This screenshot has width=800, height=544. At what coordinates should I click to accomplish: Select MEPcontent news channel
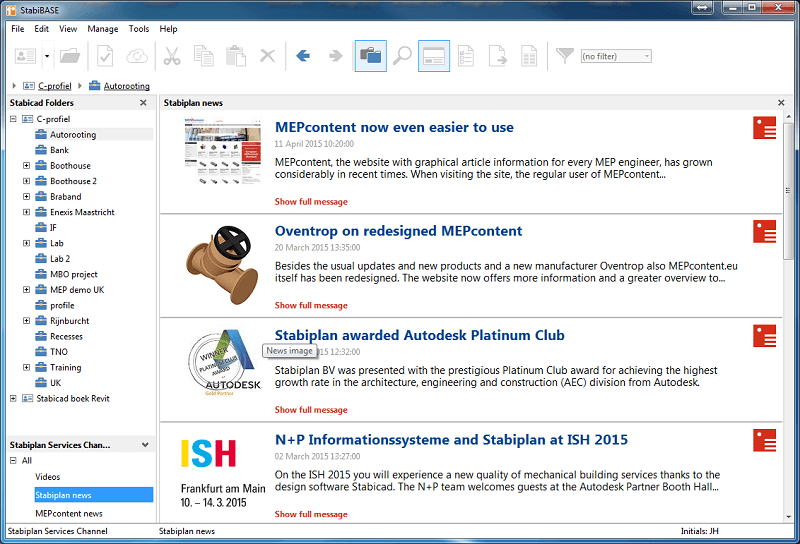pyautogui.click(x=69, y=513)
